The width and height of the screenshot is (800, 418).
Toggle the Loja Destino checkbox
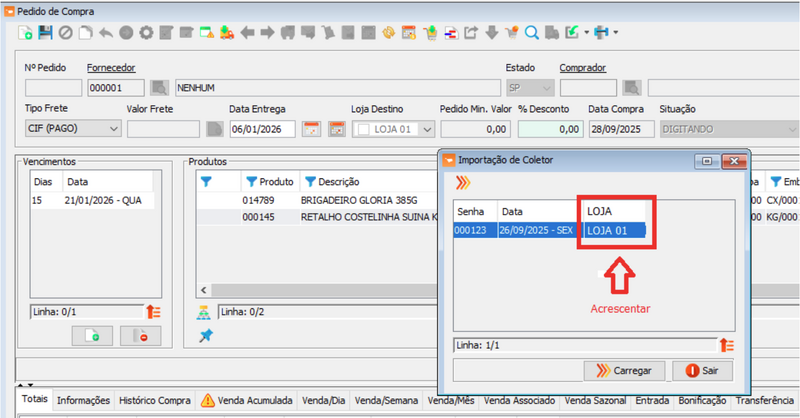tap(364, 129)
